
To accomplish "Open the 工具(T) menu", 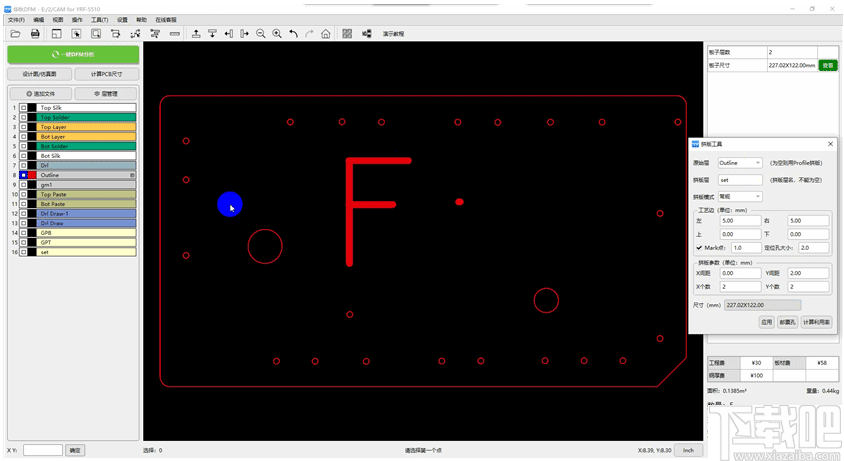I will click(x=100, y=20).
